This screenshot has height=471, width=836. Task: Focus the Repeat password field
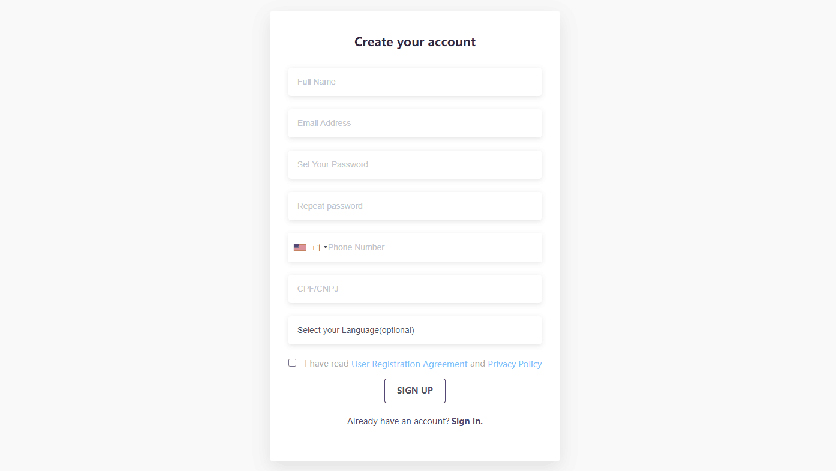click(x=414, y=206)
